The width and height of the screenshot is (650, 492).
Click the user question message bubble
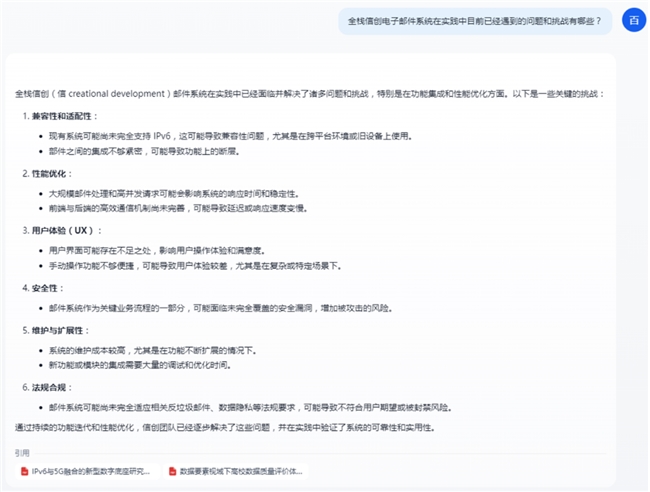(x=475, y=21)
